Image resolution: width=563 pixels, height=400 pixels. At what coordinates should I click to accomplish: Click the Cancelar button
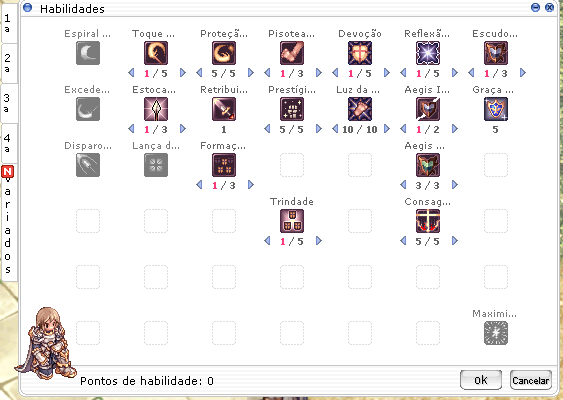click(531, 380)
